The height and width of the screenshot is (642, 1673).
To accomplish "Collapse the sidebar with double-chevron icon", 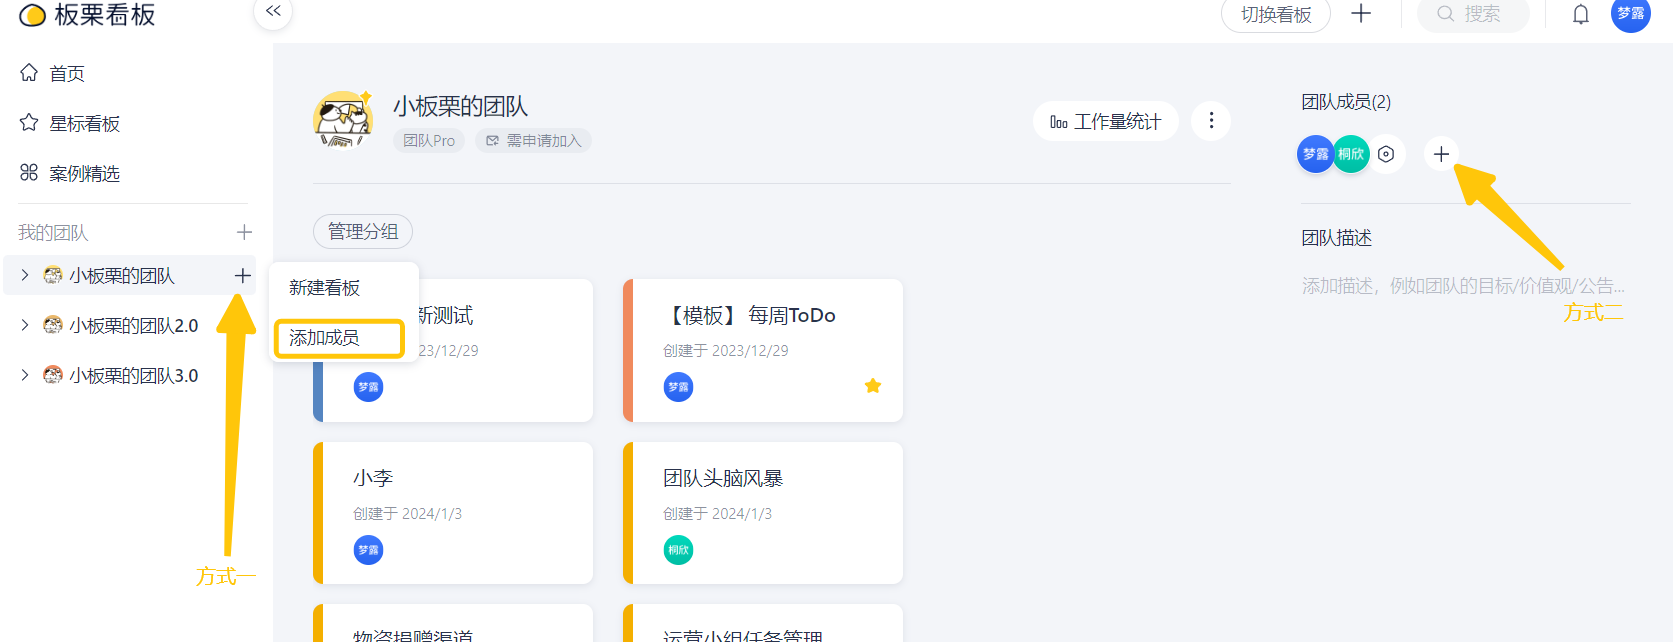I will click(273, 13).
